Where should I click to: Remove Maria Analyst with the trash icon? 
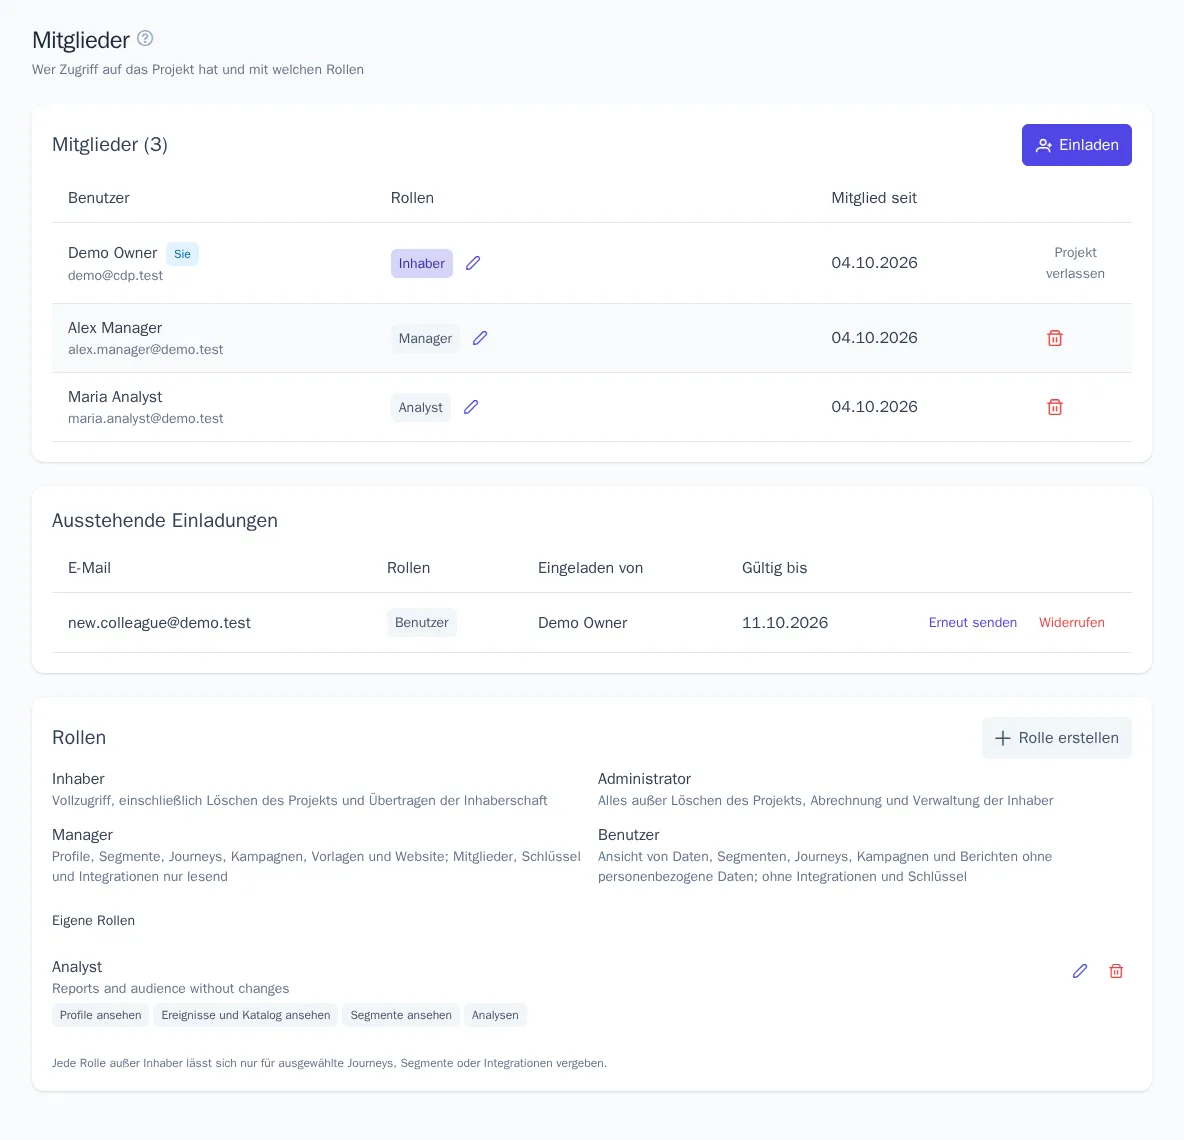(x=1055, y=407)
